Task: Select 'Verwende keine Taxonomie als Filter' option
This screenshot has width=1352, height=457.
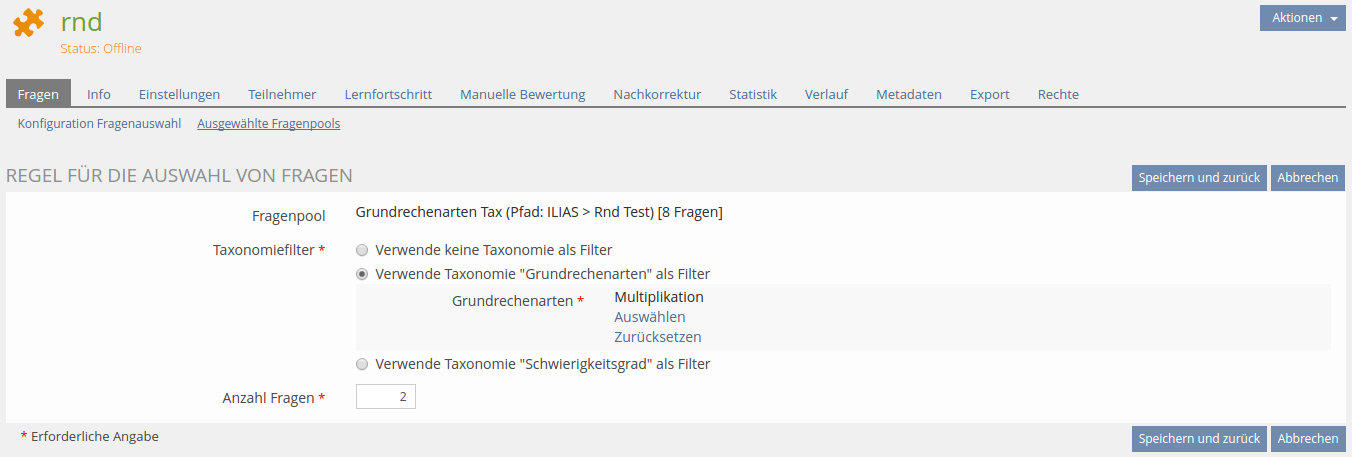Action: [x=362, y=250]
